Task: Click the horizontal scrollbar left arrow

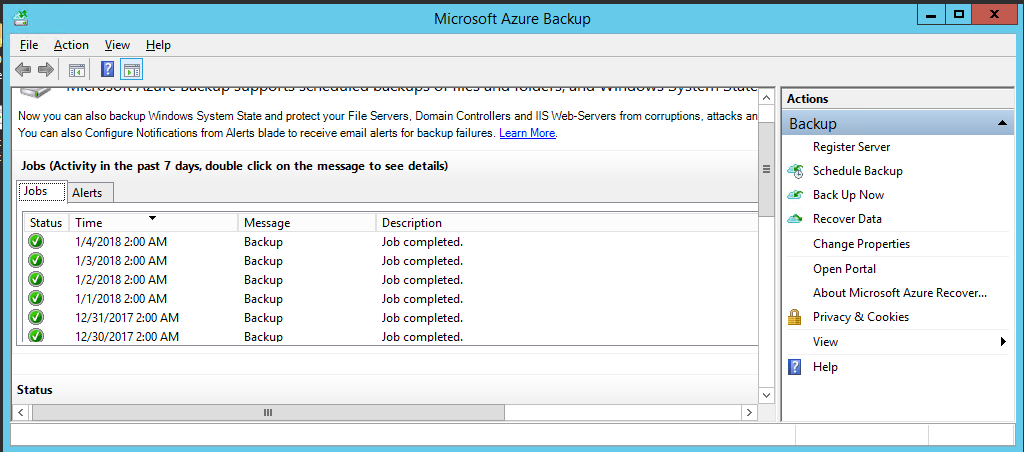Action: click(20, 412)
